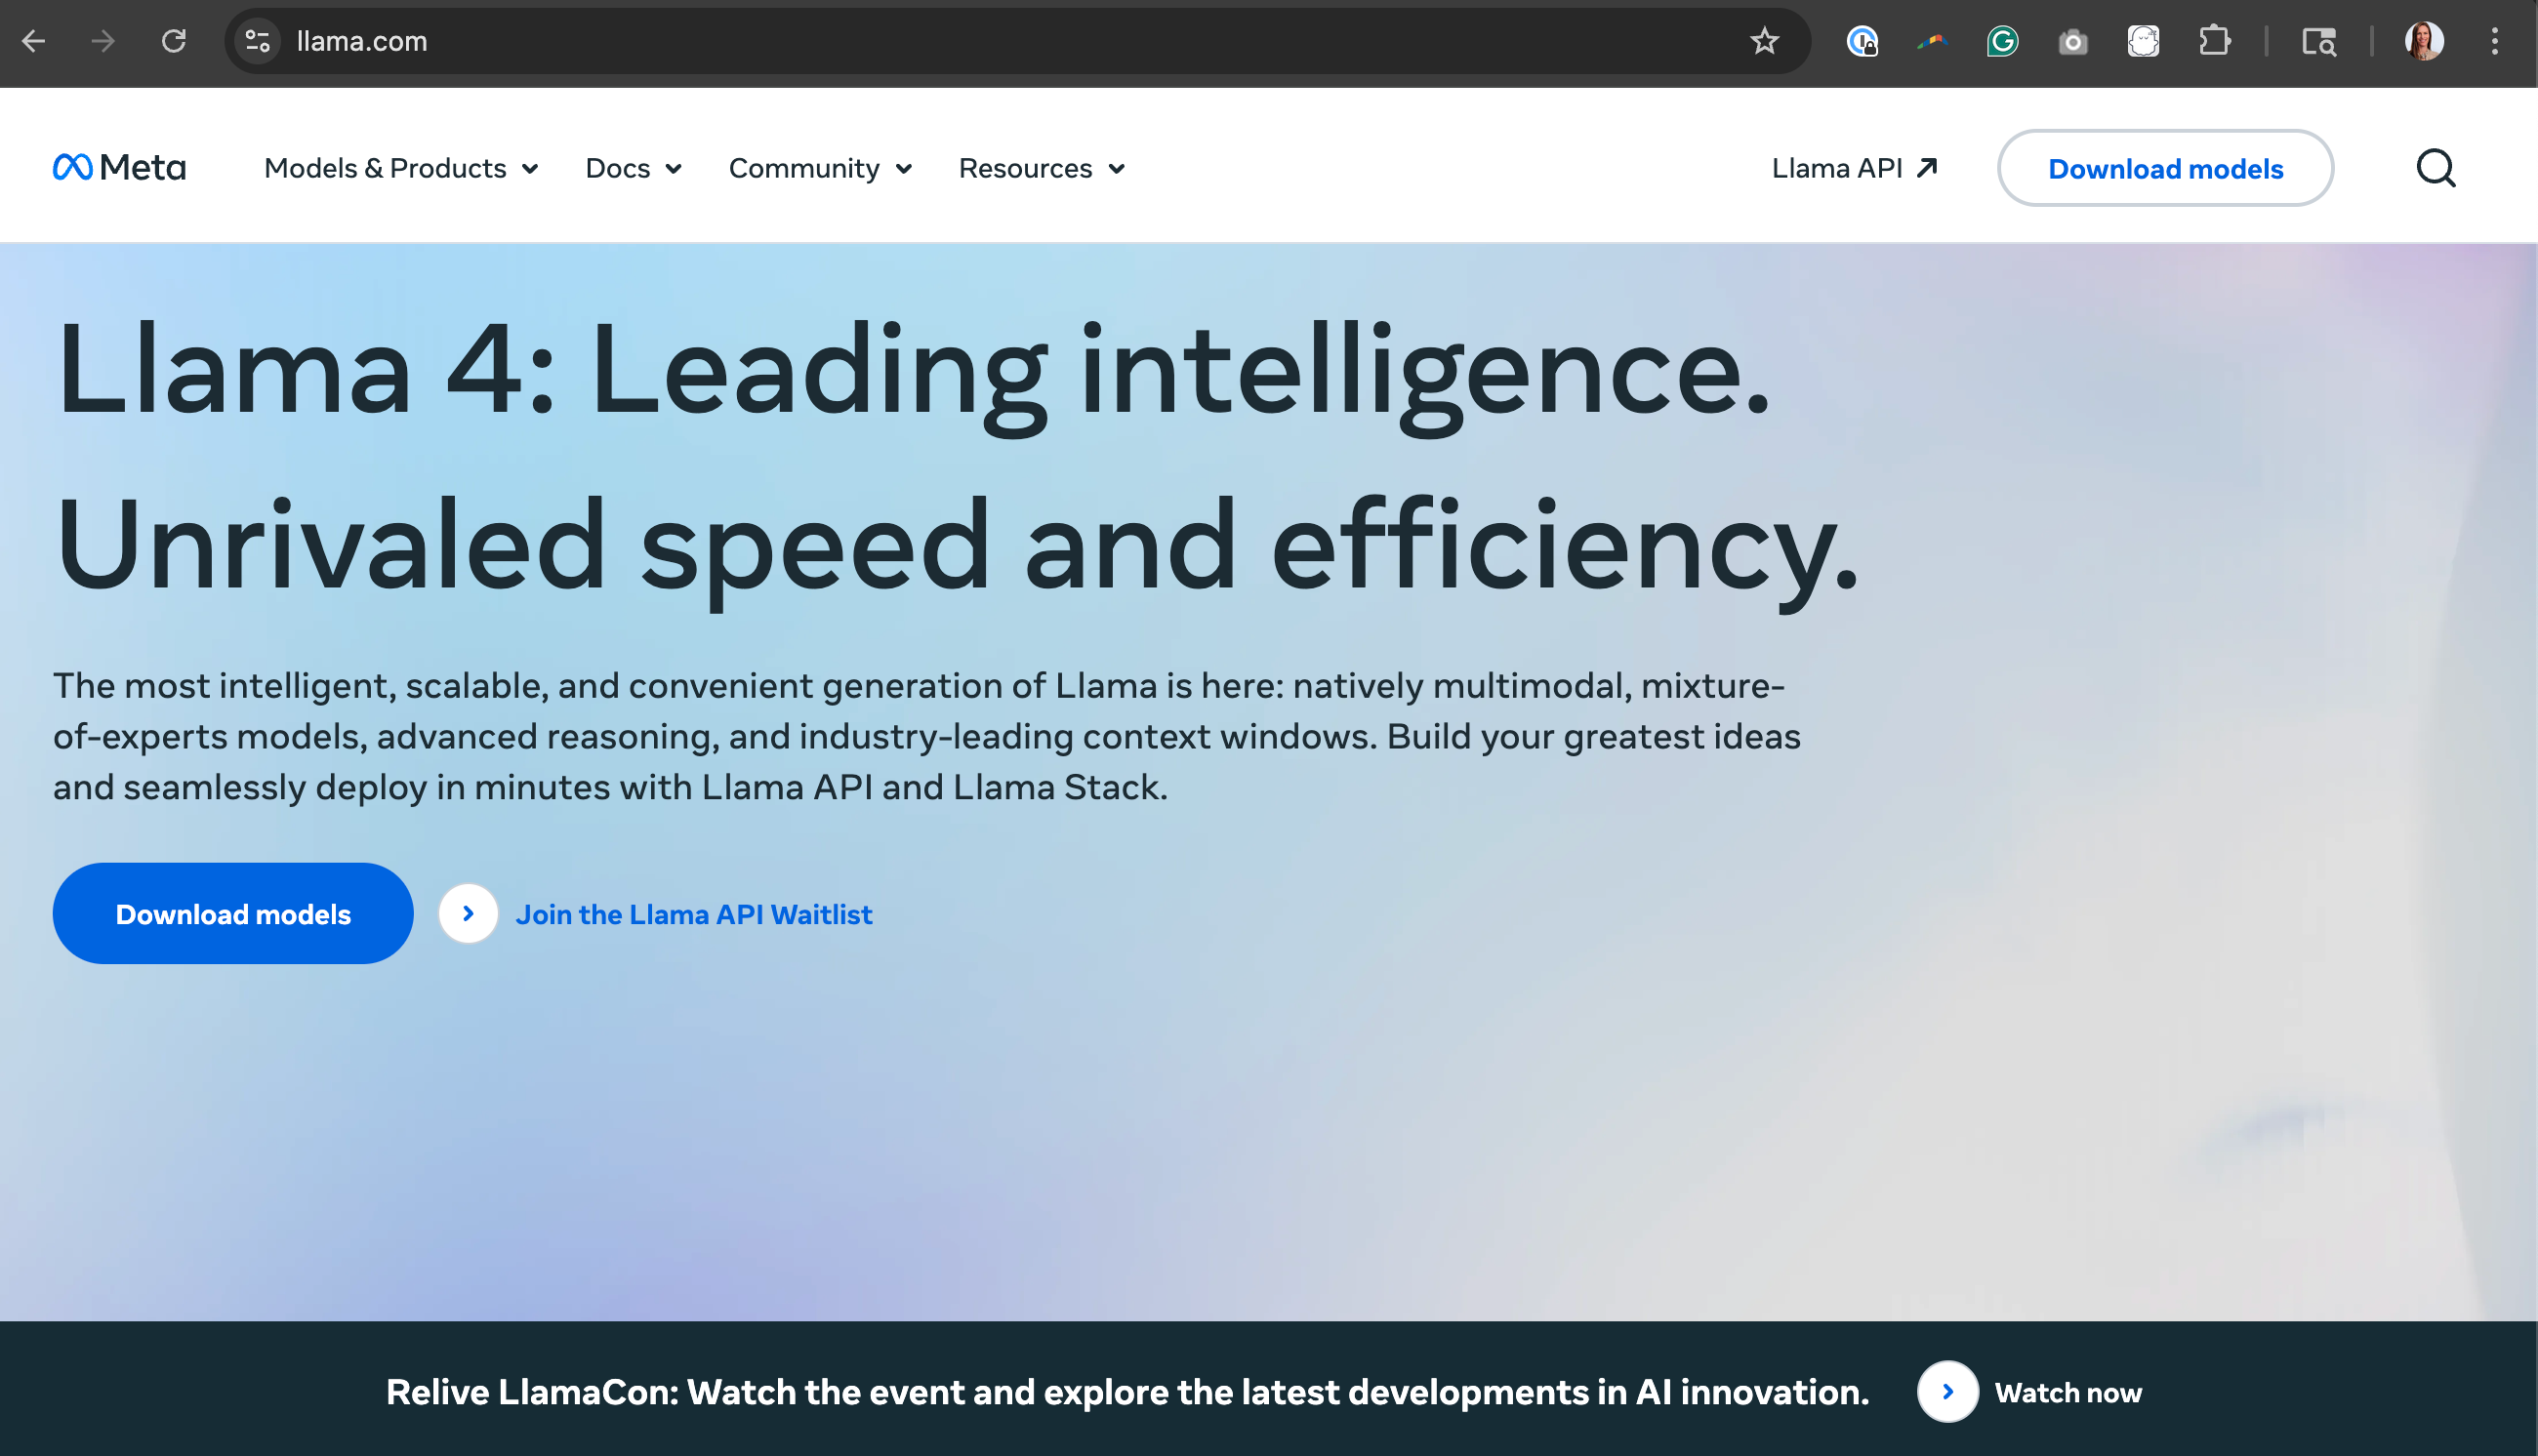Join the Llama API Waitlist link
The width and height of the screenshot is (2538, 1456).
[x=693, y=914]
